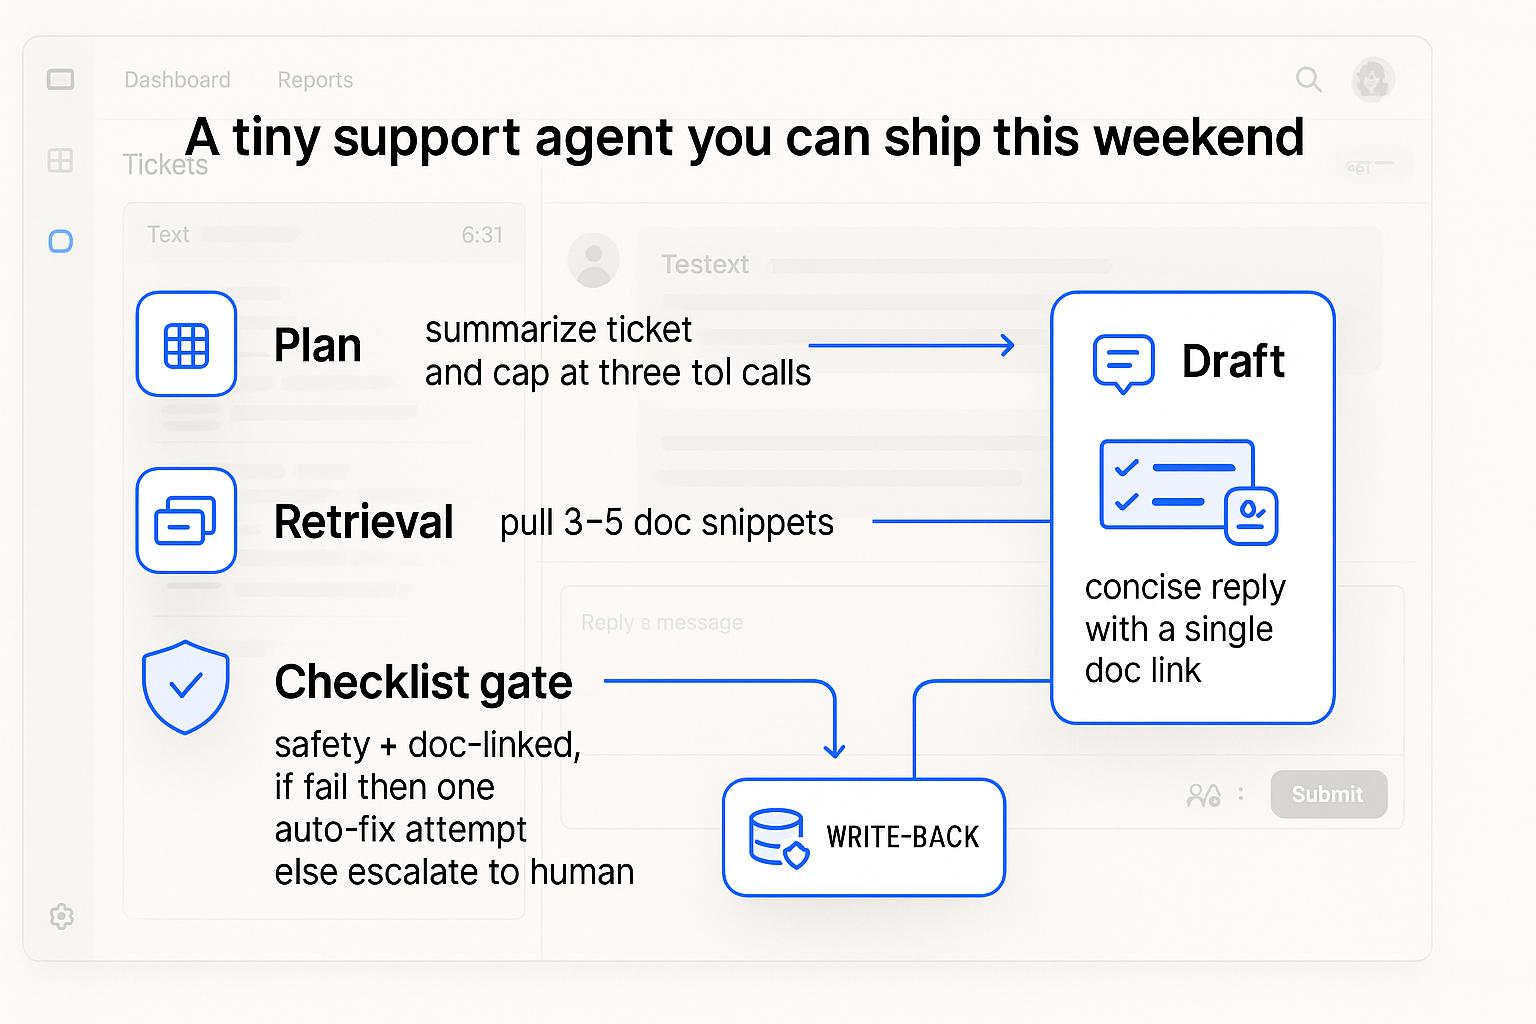Open search with the magnifier icon
Image resolution: width=1536 pixels, height=1024 pixels.
(1308, 80)
